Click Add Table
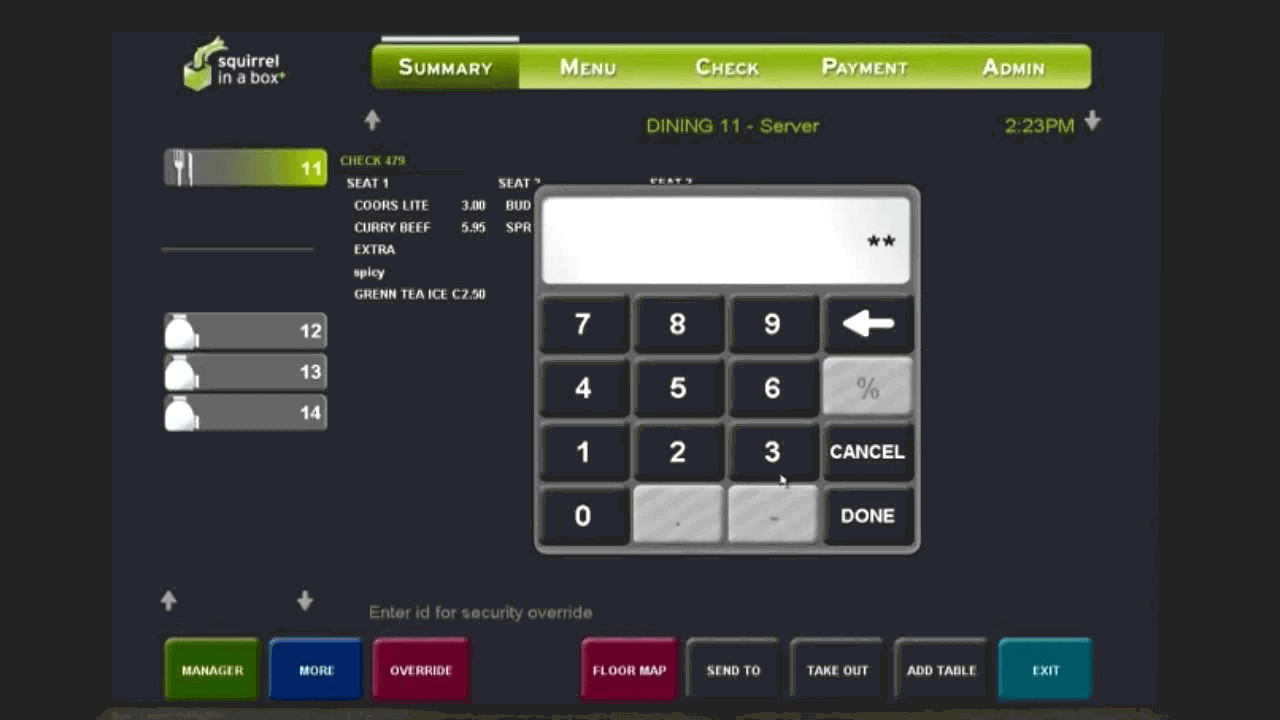 [x=939, y=668]
